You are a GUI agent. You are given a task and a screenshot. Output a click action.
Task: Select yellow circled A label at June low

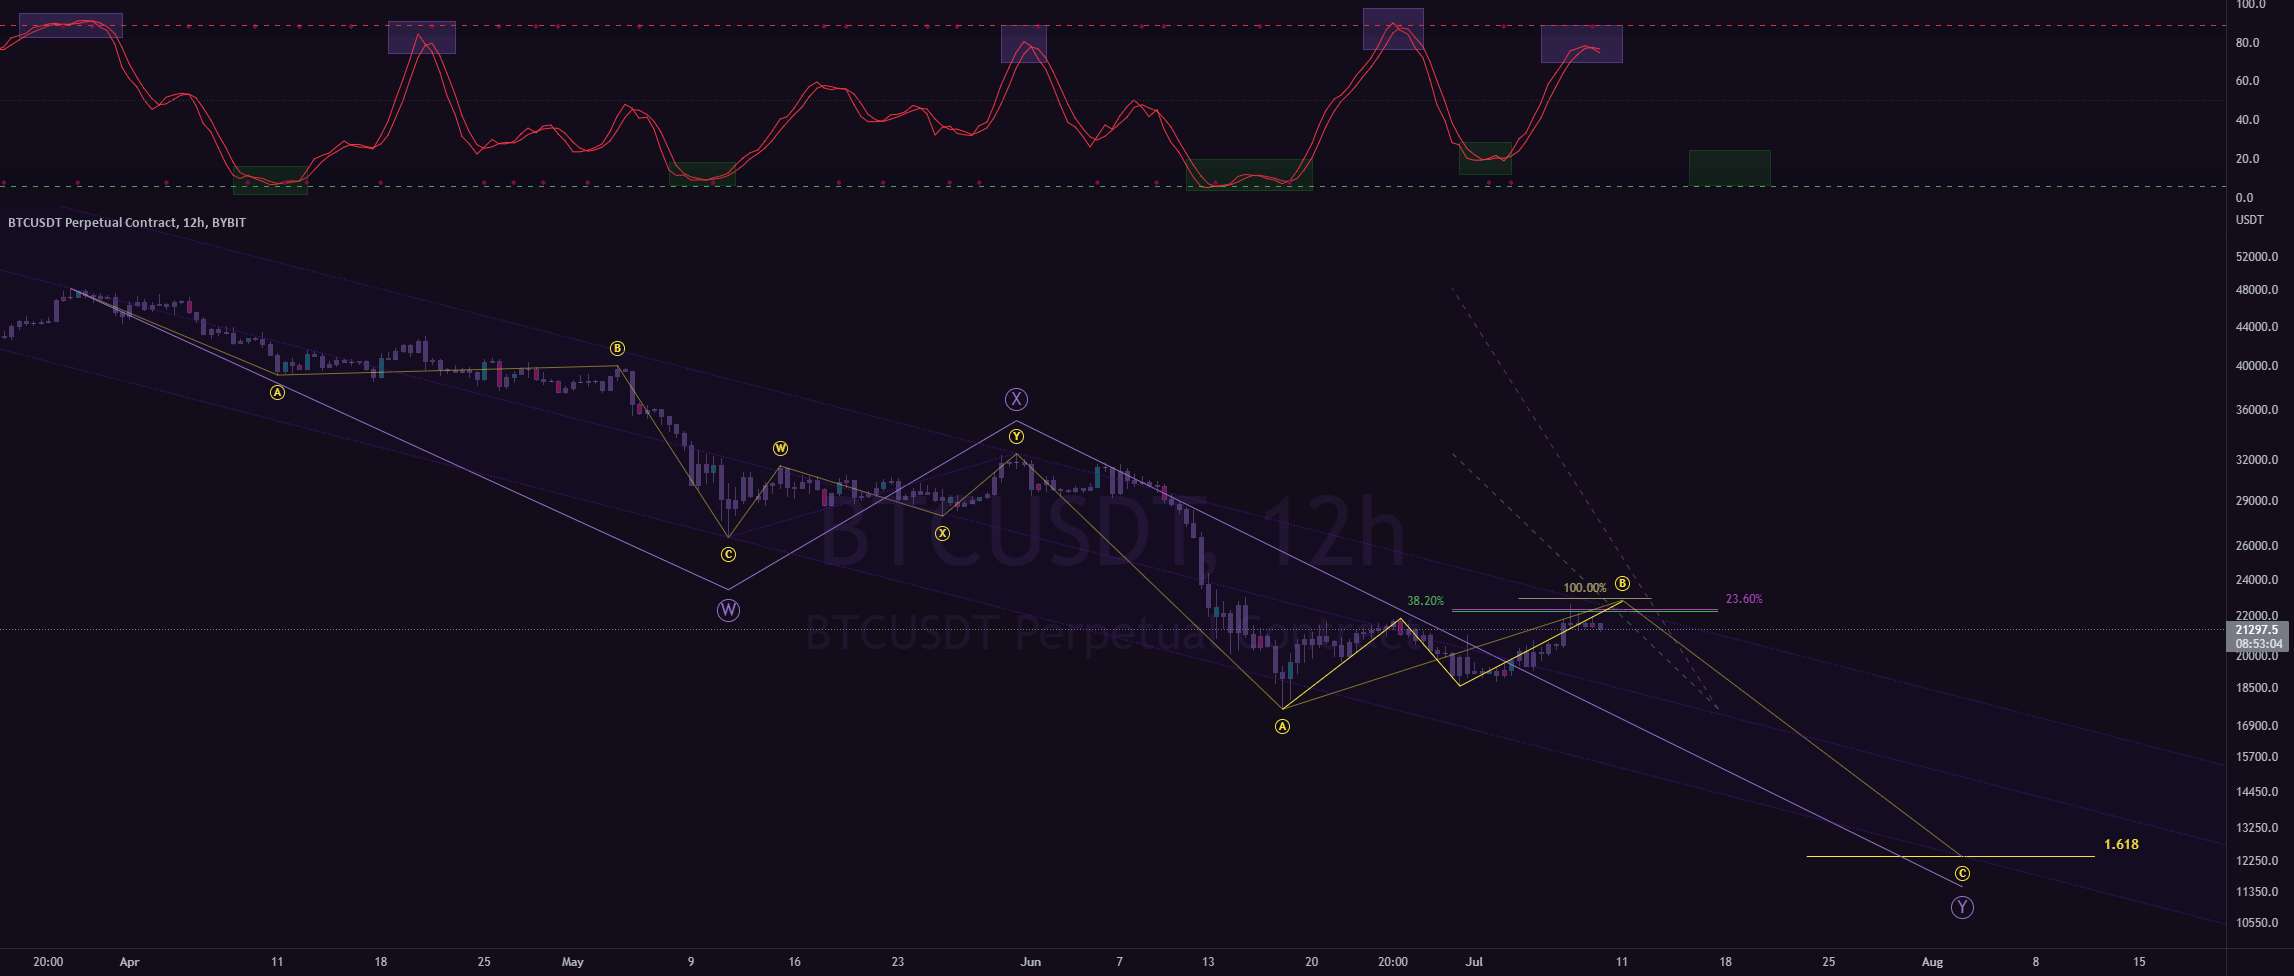click(x=1282, y=727)
